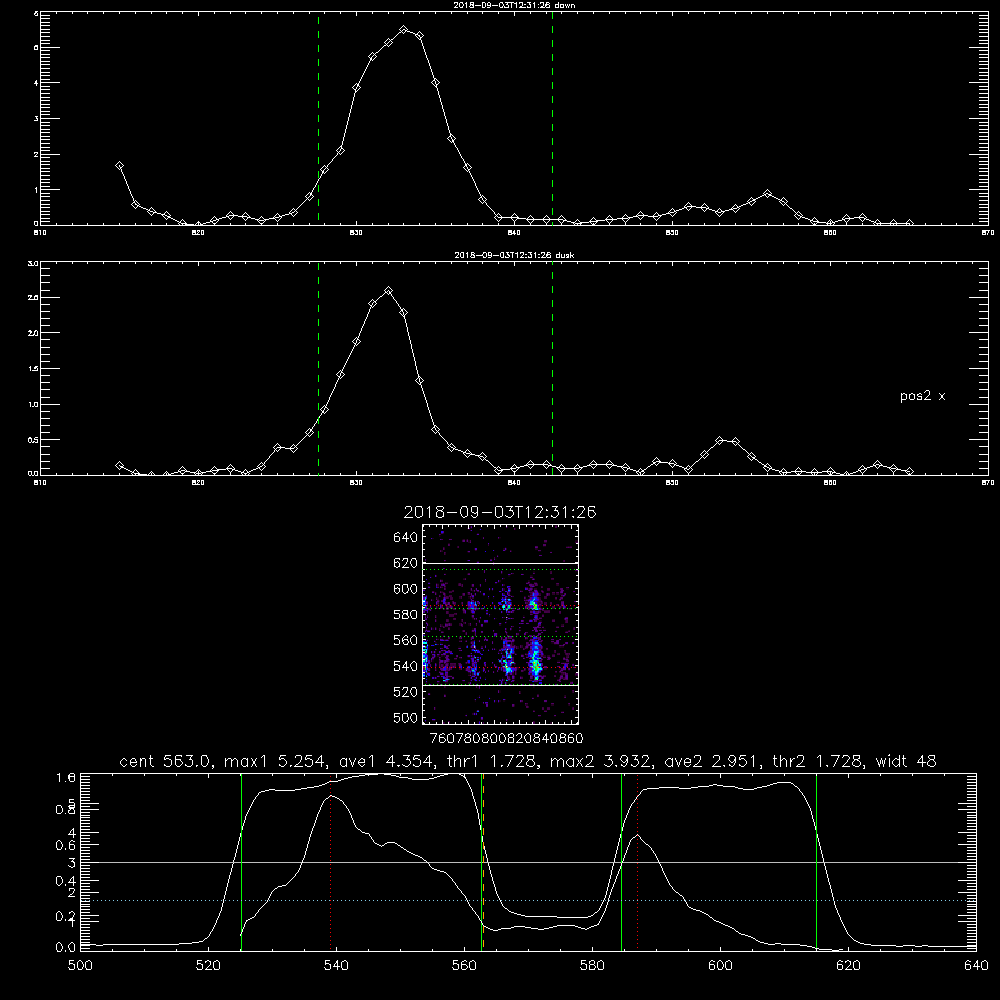Click the large "2018-09-03T12:31:26" title above spectrogram
Image resolution: width=1000 pixels, height=1000 pixels.
click(x=500, y=513)
